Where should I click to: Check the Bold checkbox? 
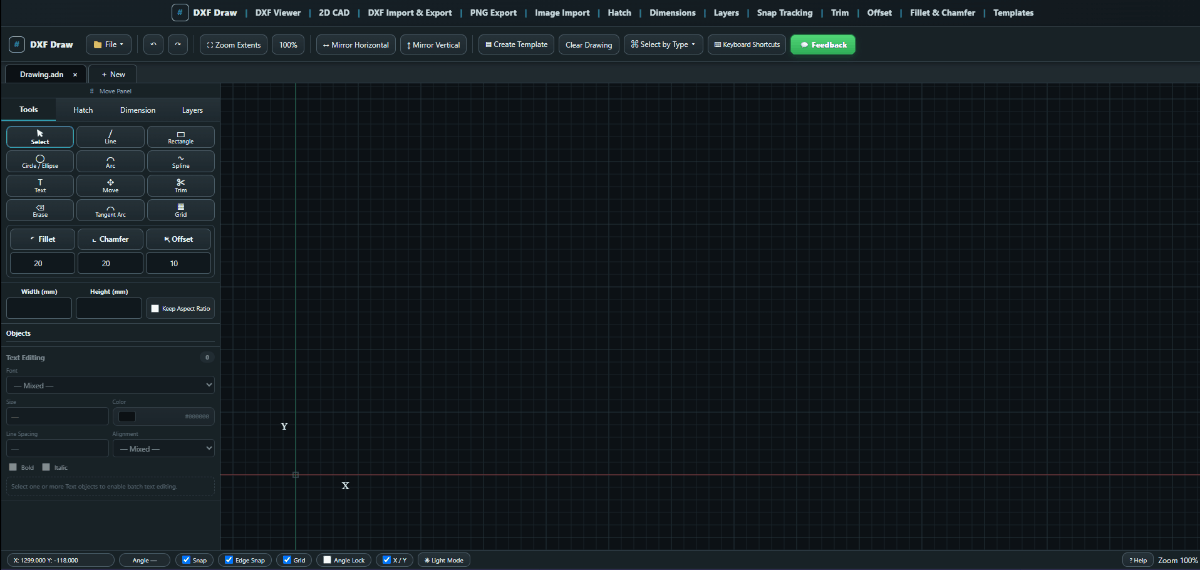[x=13, y=467]
